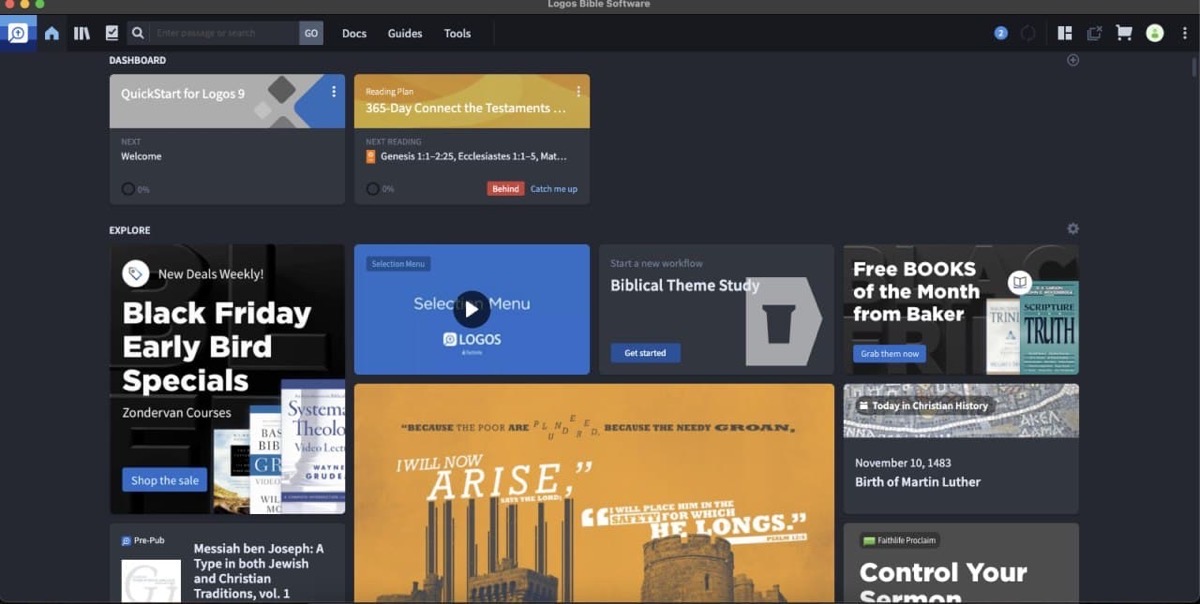This screenshot has width=1200, height=604.
Task: Open the Layouts panel icon
Action: 1065,33
